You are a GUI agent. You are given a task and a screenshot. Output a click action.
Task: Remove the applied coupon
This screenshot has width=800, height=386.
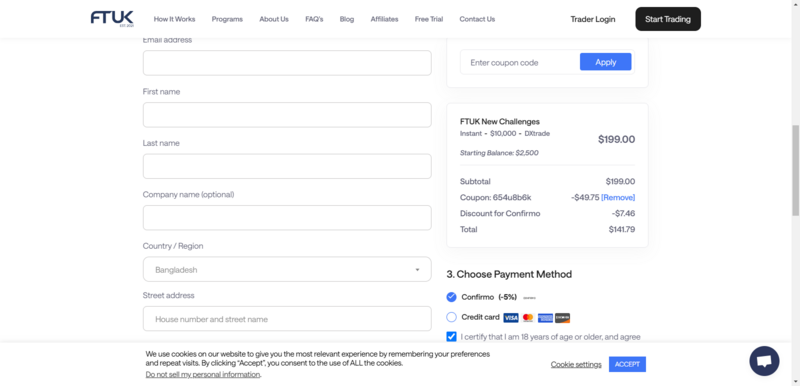click(618, 197)
